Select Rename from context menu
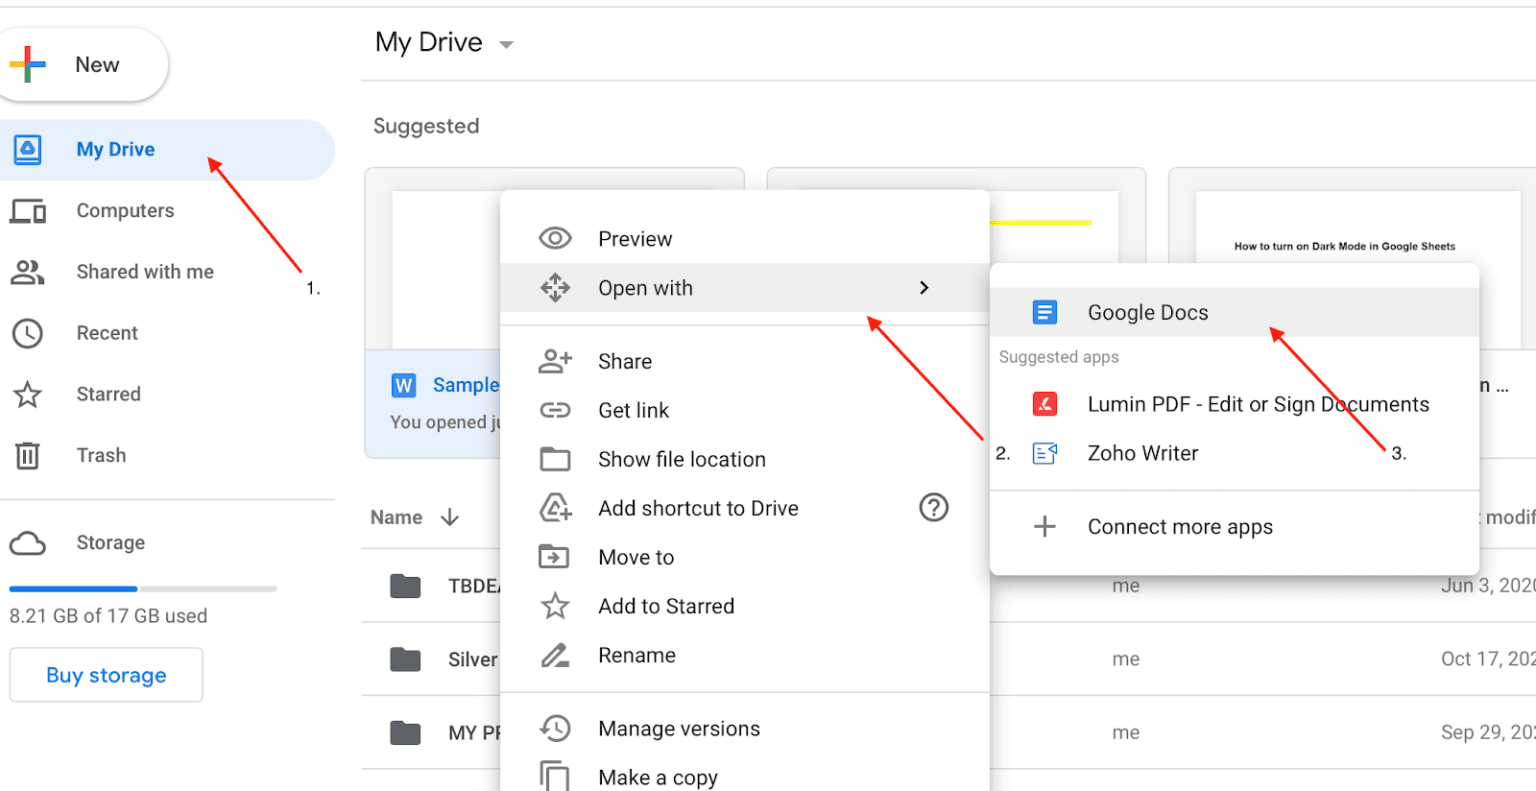This screenshot has height=791, width=1536. tap(745, 655)
